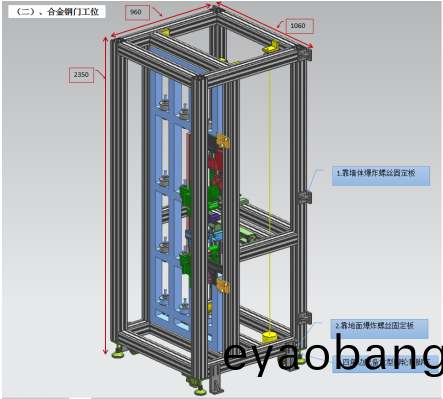443x399 pixels.
Task: Select the lower orange hinge block
Action: click(x=223, y=286)
